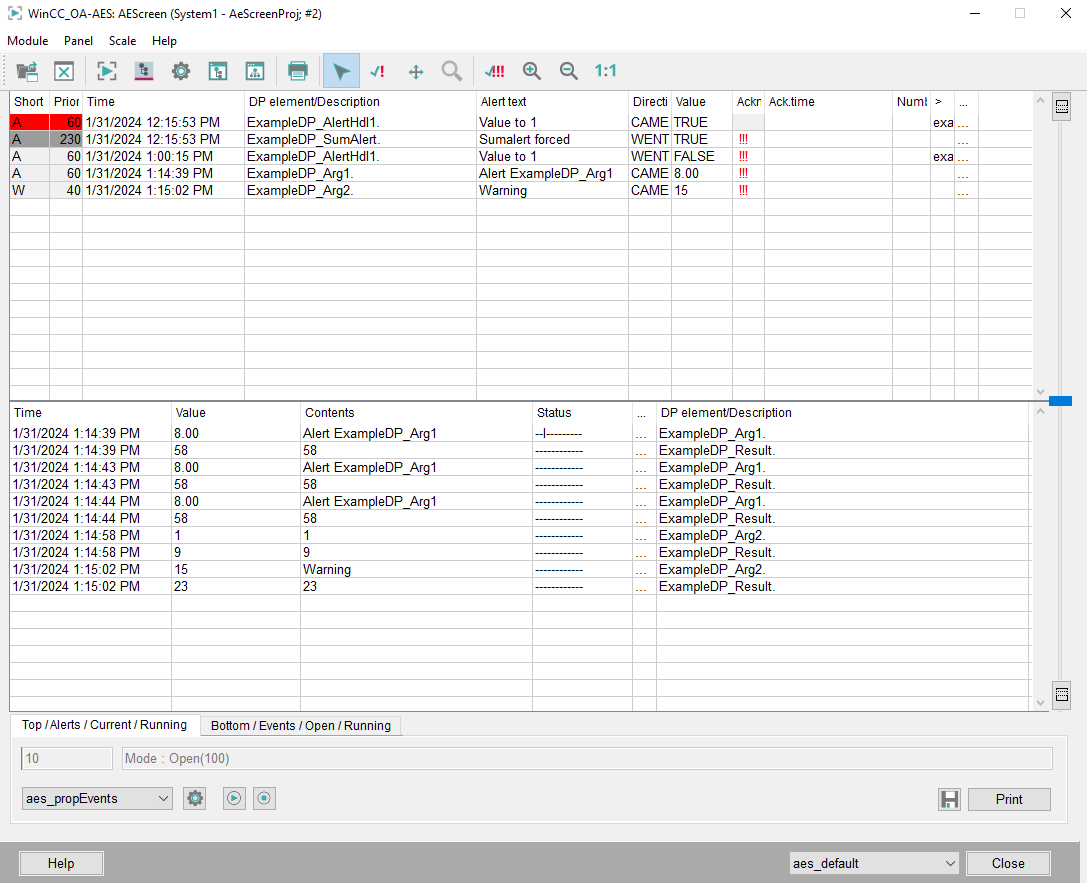Select the pan move tool icon

pos(416,71)
